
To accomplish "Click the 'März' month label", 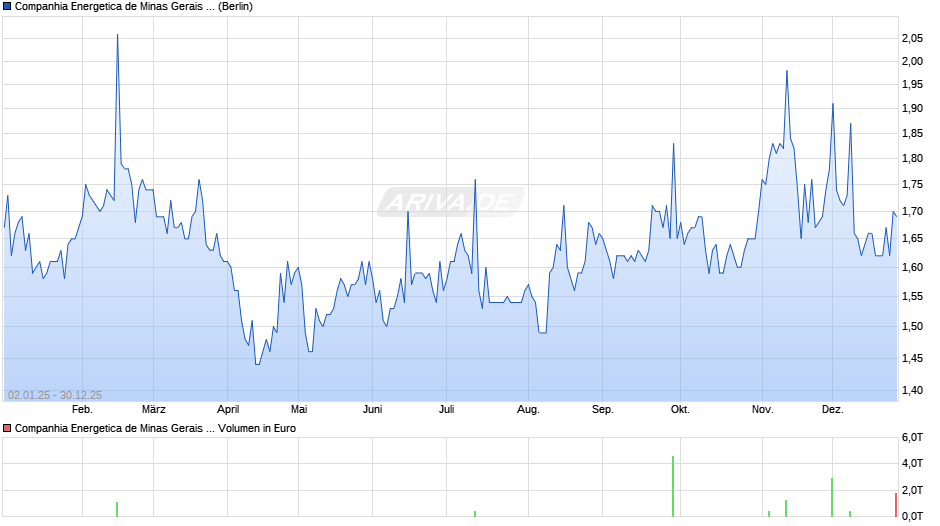I will coord(153,410).
